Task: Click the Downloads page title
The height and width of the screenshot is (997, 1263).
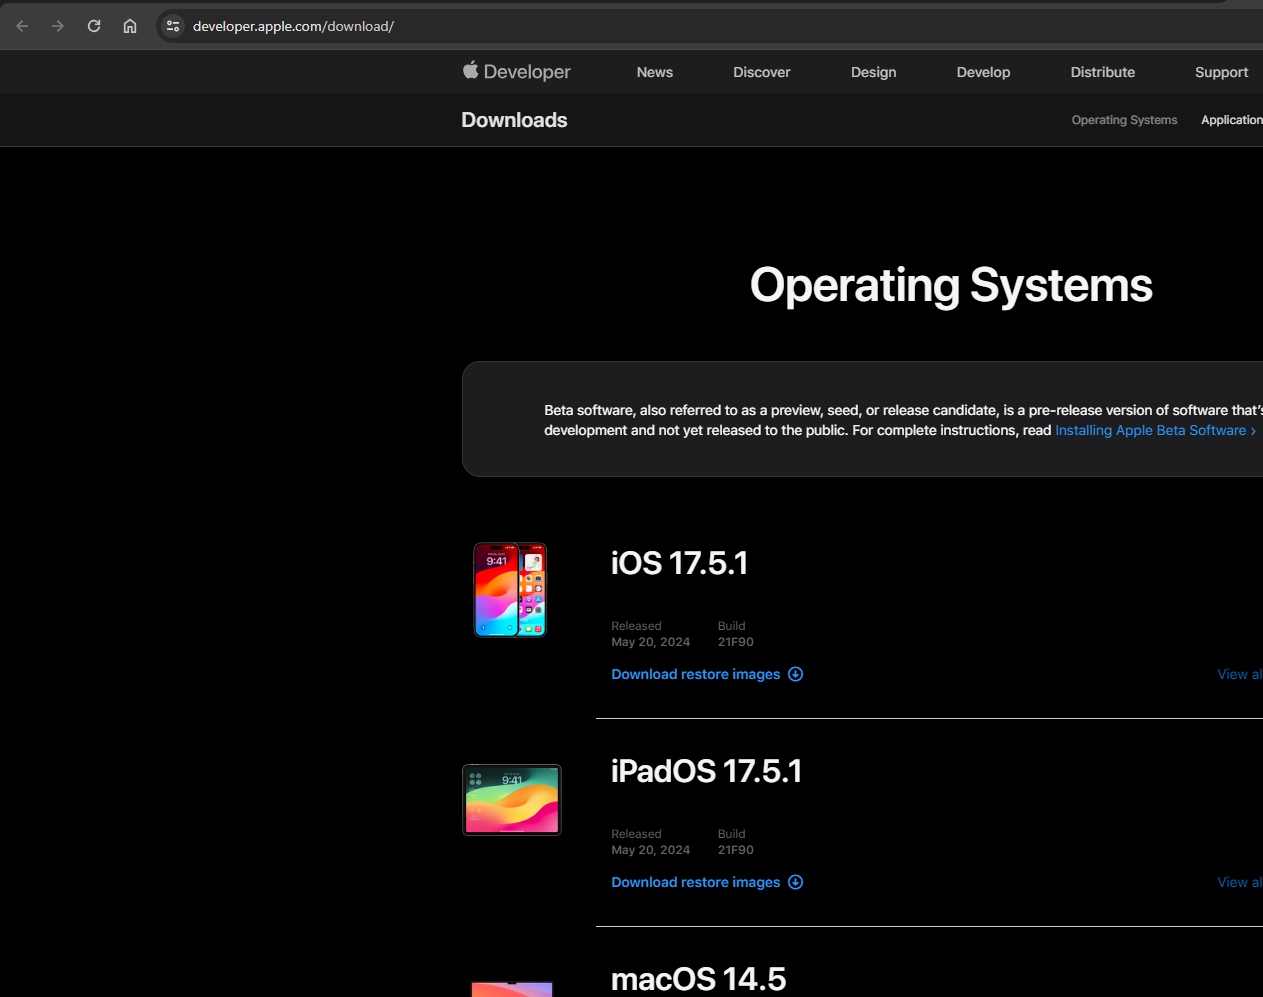Action: pyautogui.click(x=514, y=120)
